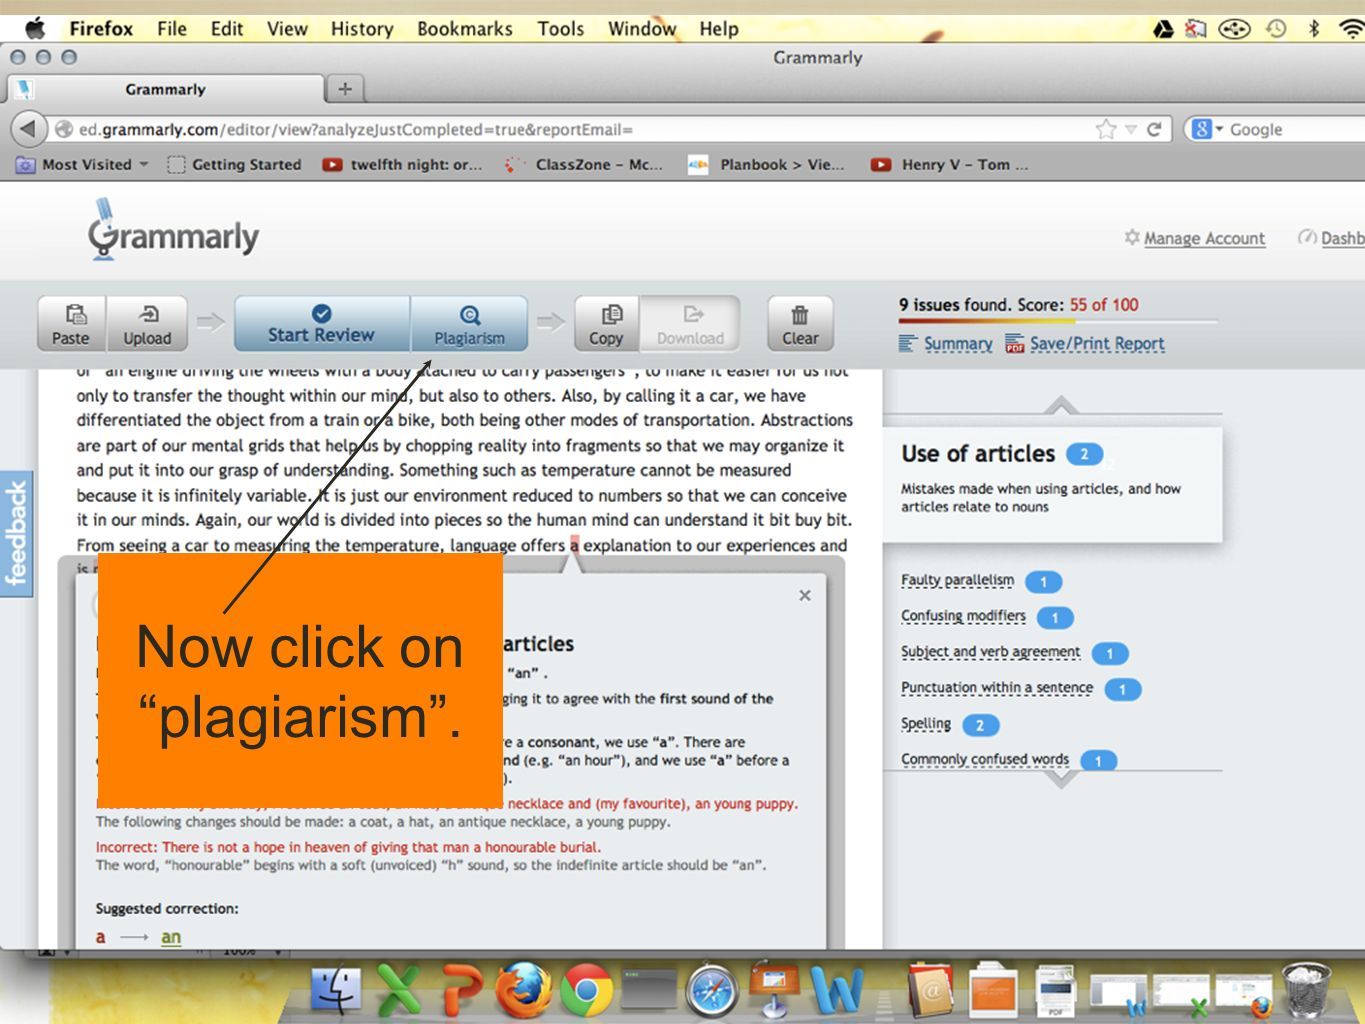The height and width of the screenshot is (1024, 1365).
Task: Open 'twelfth night' bookmark
Action: click(x=402, y=164)
